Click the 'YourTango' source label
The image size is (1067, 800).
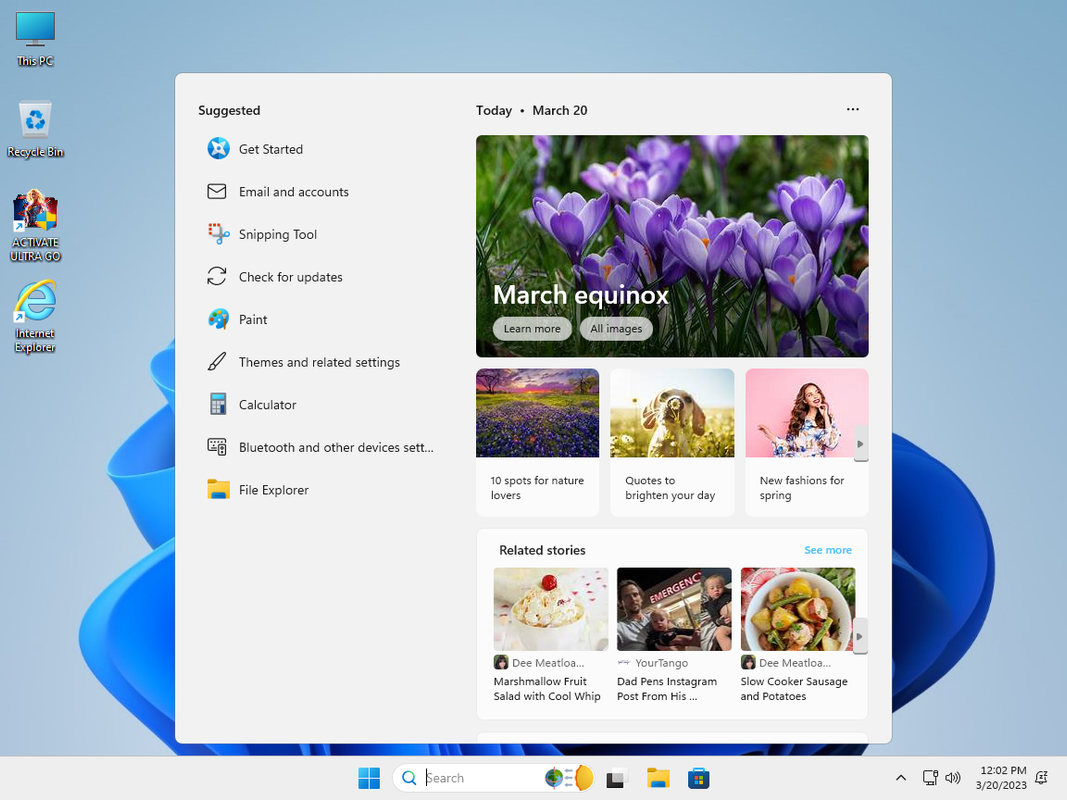(x=661, y=663)
